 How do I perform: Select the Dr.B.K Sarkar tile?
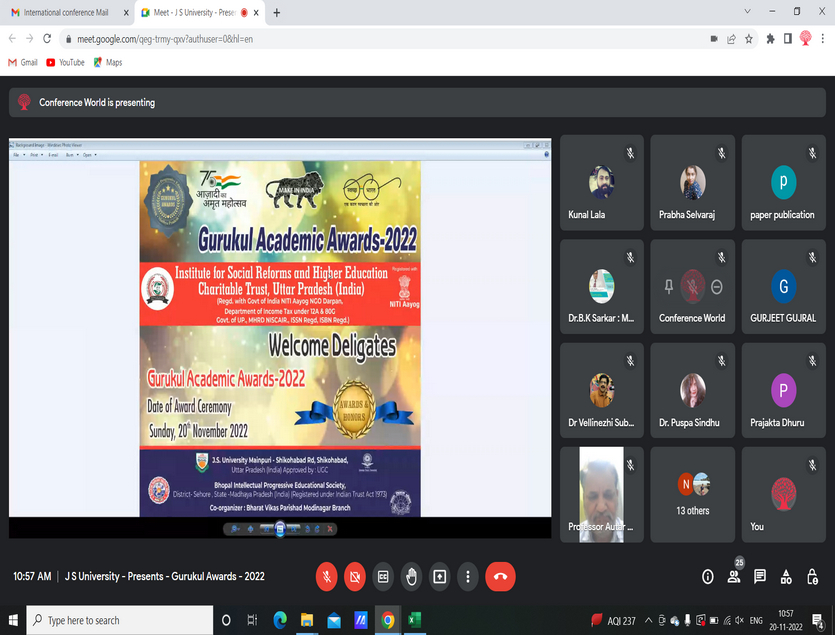(602, 287)
